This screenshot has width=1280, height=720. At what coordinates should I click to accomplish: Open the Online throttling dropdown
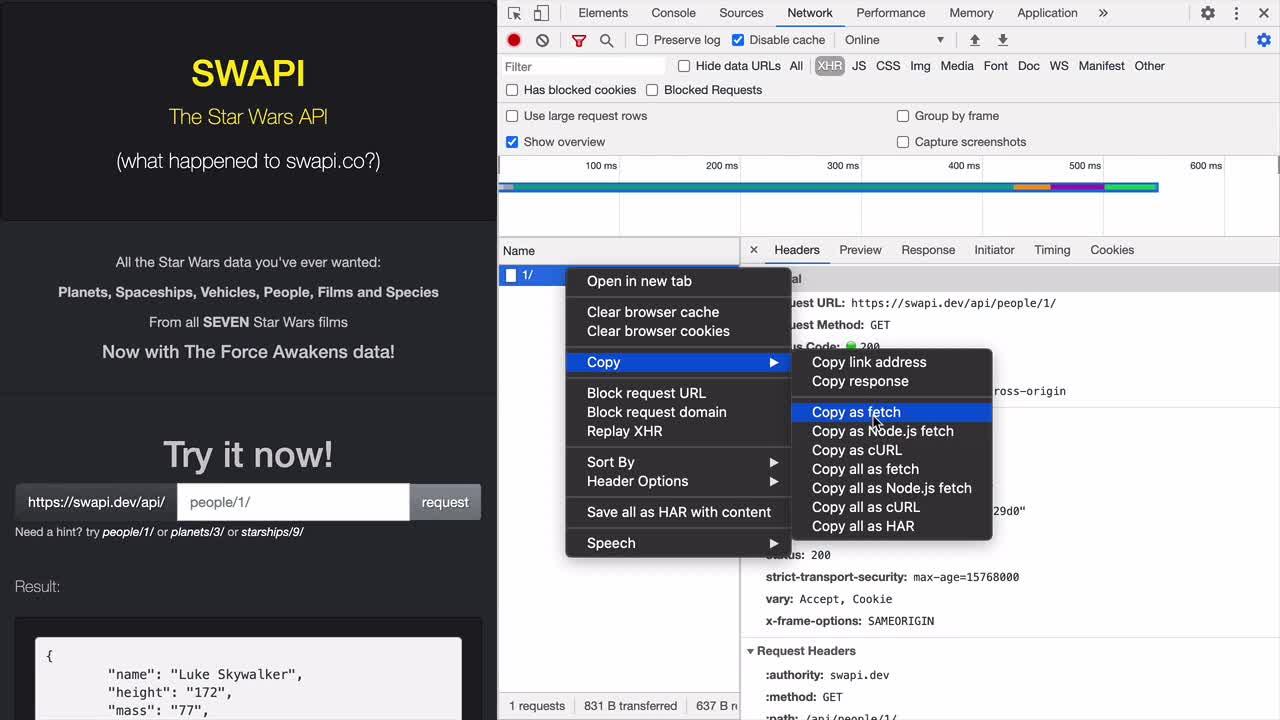tap(893, 40)
